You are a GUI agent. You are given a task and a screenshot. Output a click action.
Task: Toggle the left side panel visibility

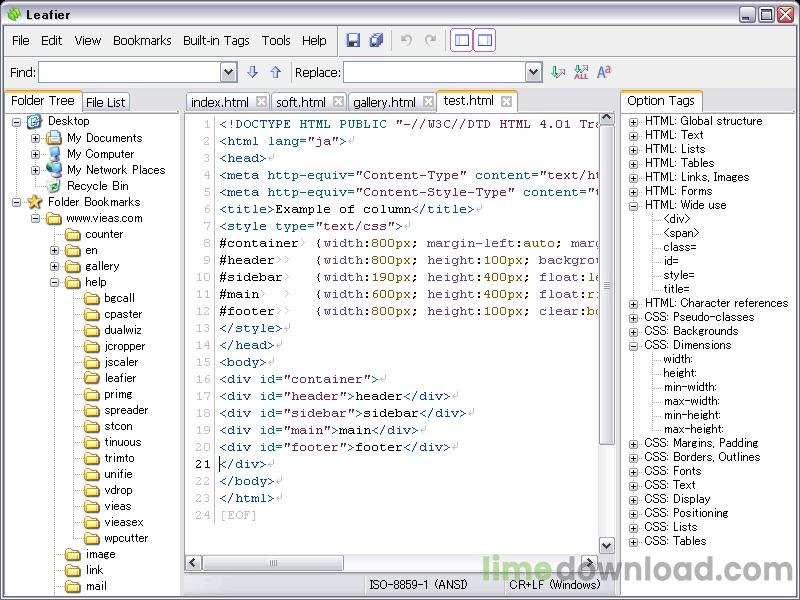461,41
